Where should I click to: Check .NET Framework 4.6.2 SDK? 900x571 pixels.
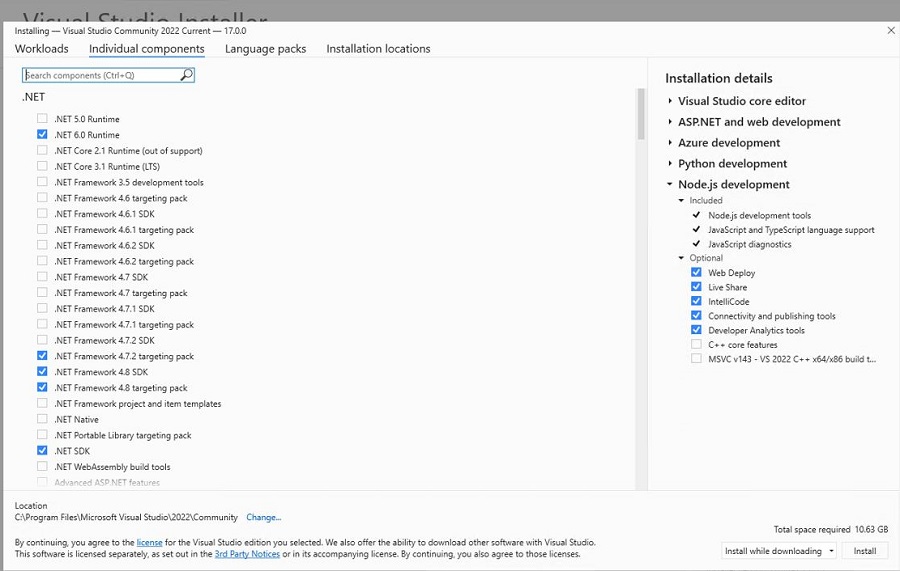pos(42,245)
